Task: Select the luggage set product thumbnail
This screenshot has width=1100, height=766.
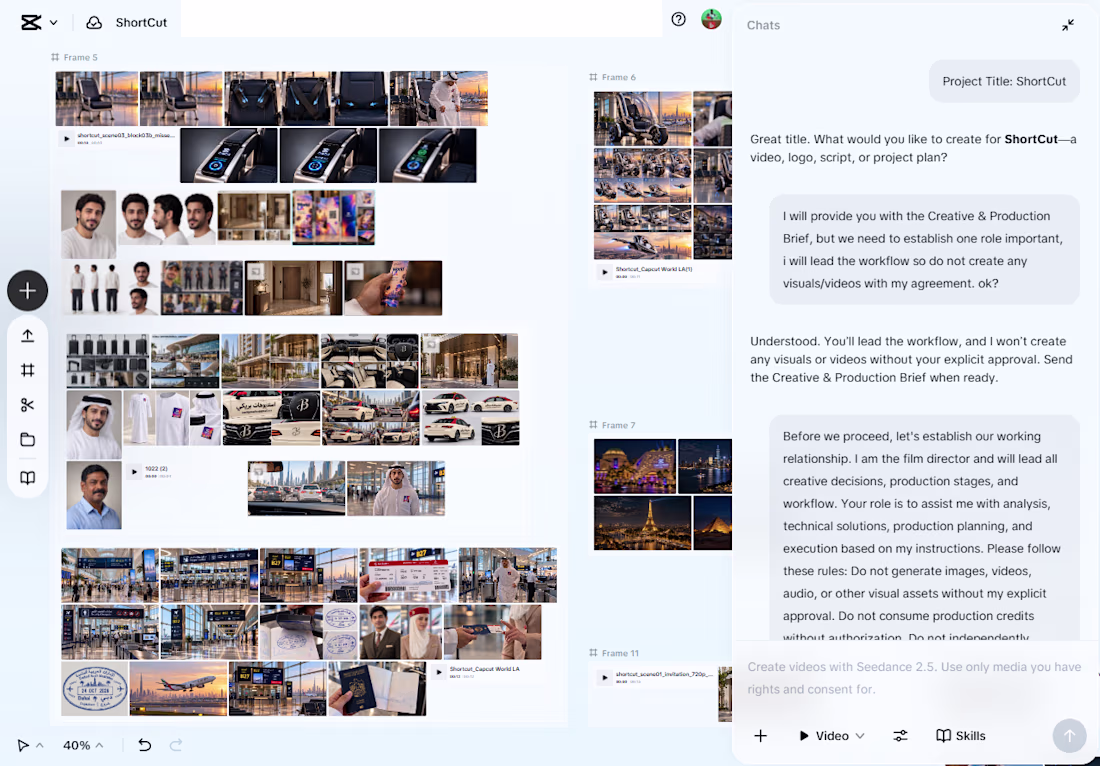Action: point(108,361)
